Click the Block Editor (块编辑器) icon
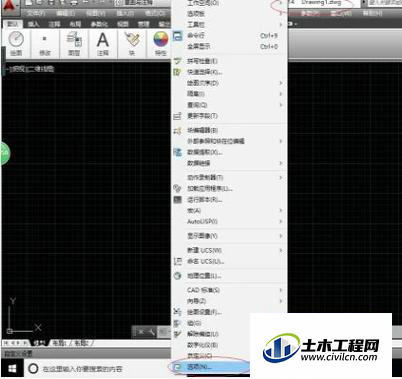The width and height of the screenshot is (402, 379). [178, 130]
